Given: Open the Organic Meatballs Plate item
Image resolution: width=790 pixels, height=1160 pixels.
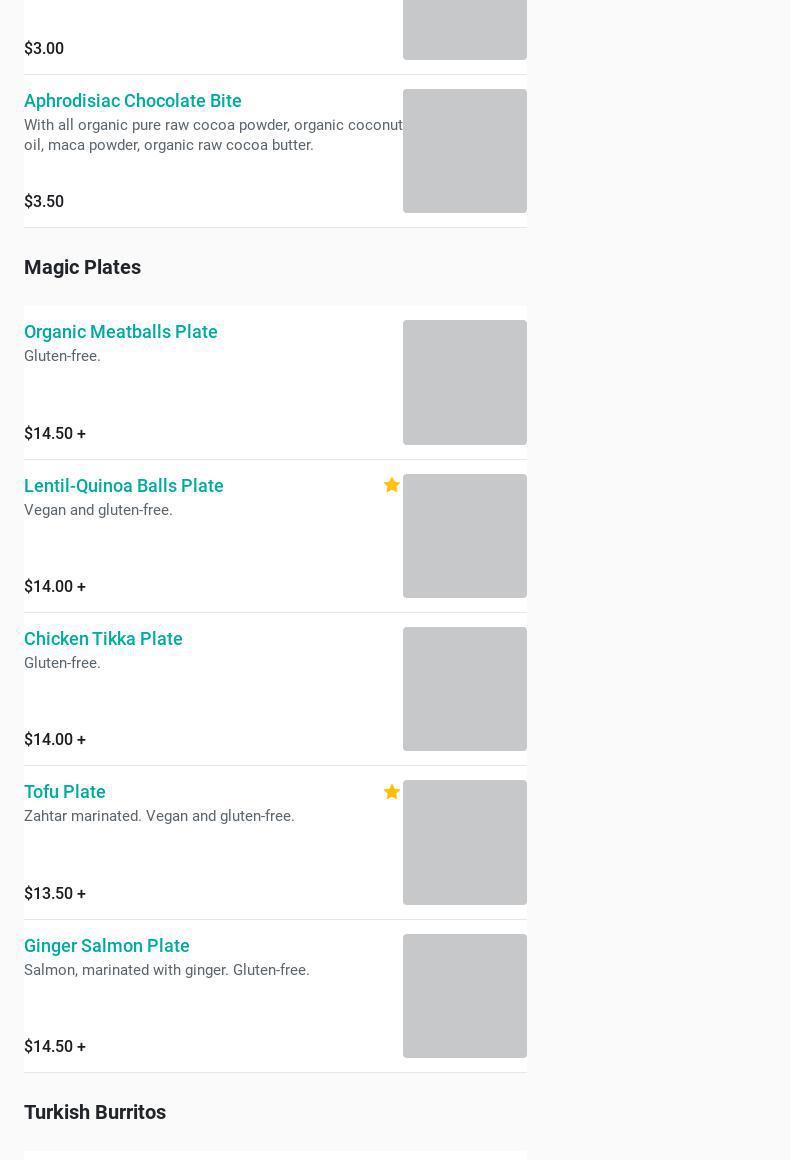Looking at the screenshot, I should (x=121, y=332).
